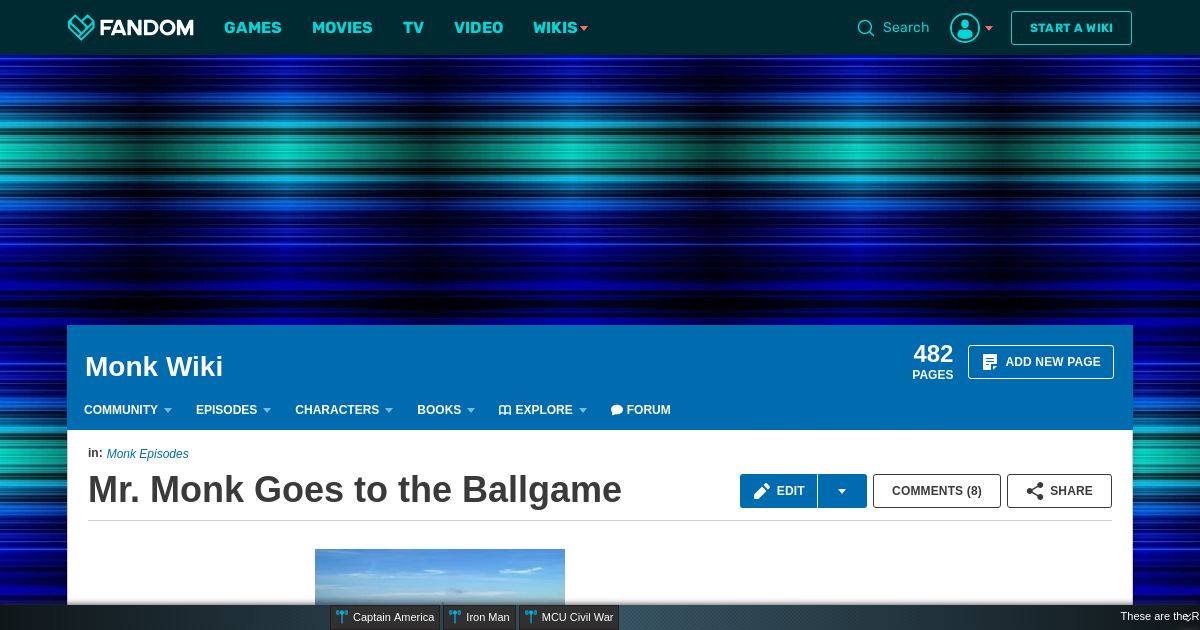Expand the Explore menu arrow
This screenshot has height=630, width=1200.
pos(583,410)
